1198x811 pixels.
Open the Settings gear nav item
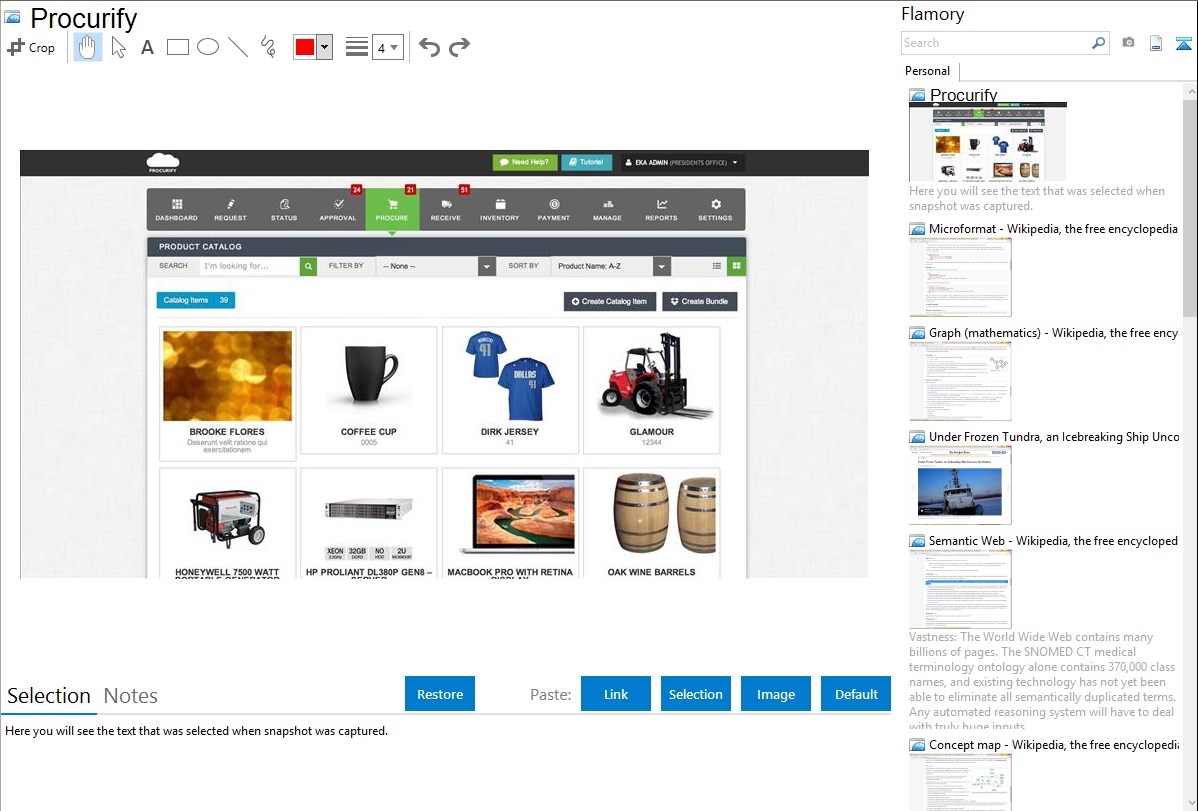pyautogui.click(x=715, y=209)
